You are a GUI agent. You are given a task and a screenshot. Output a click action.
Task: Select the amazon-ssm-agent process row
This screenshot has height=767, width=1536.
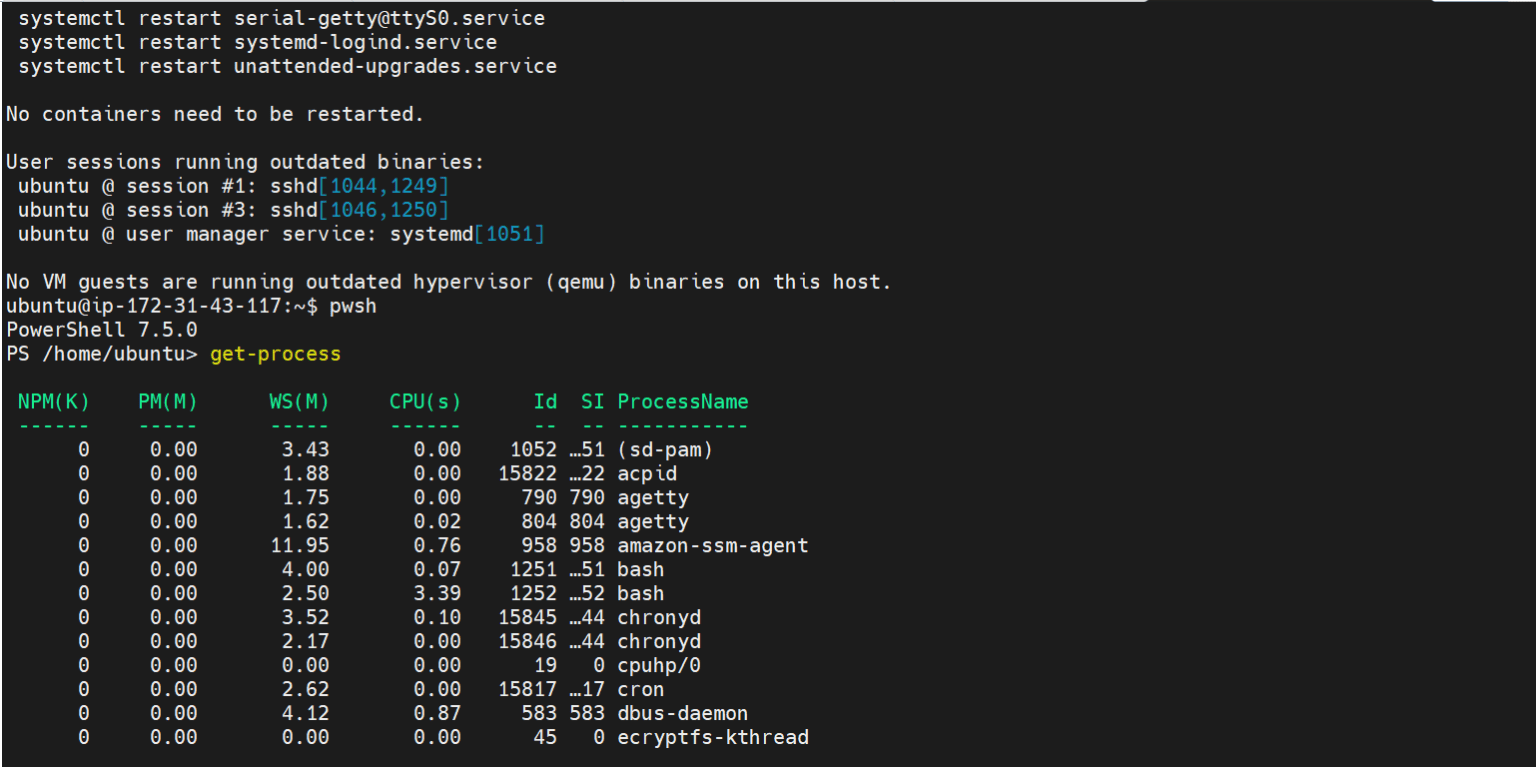712,545
